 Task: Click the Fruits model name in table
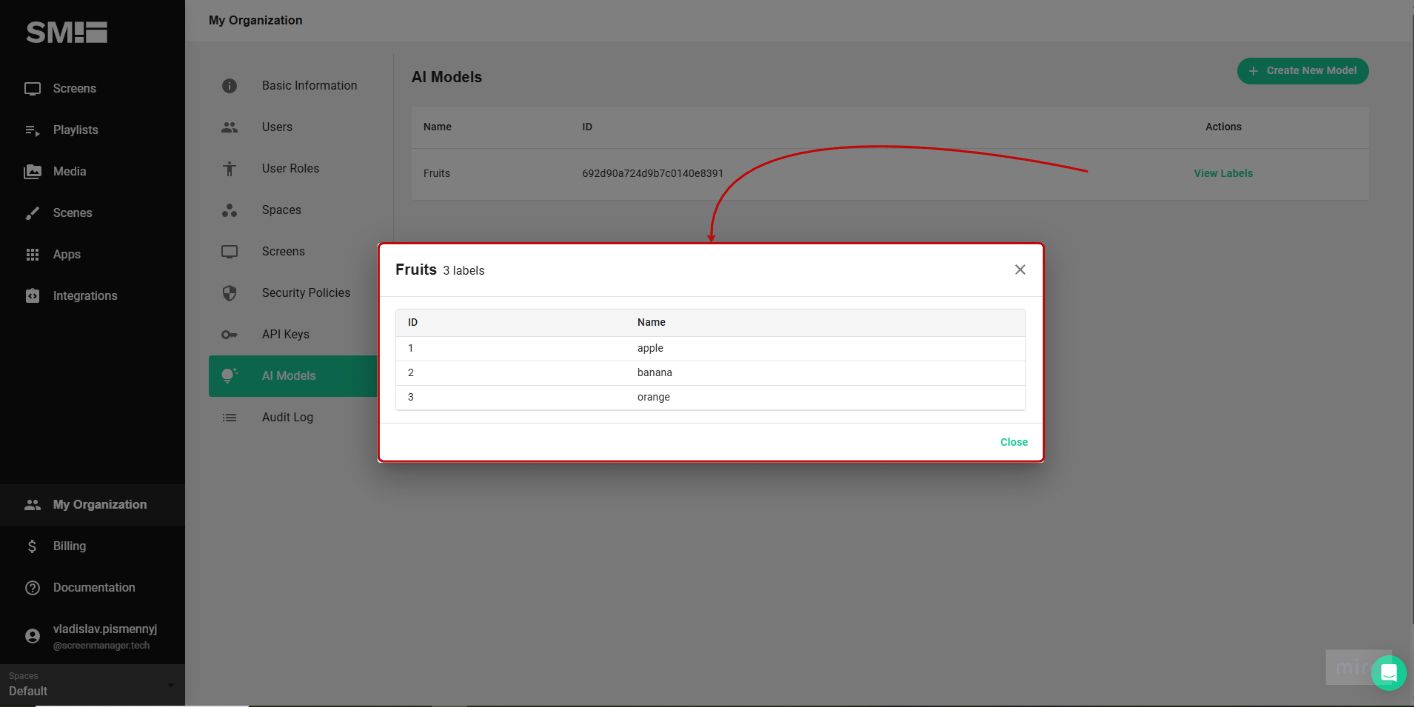point(436,174)
